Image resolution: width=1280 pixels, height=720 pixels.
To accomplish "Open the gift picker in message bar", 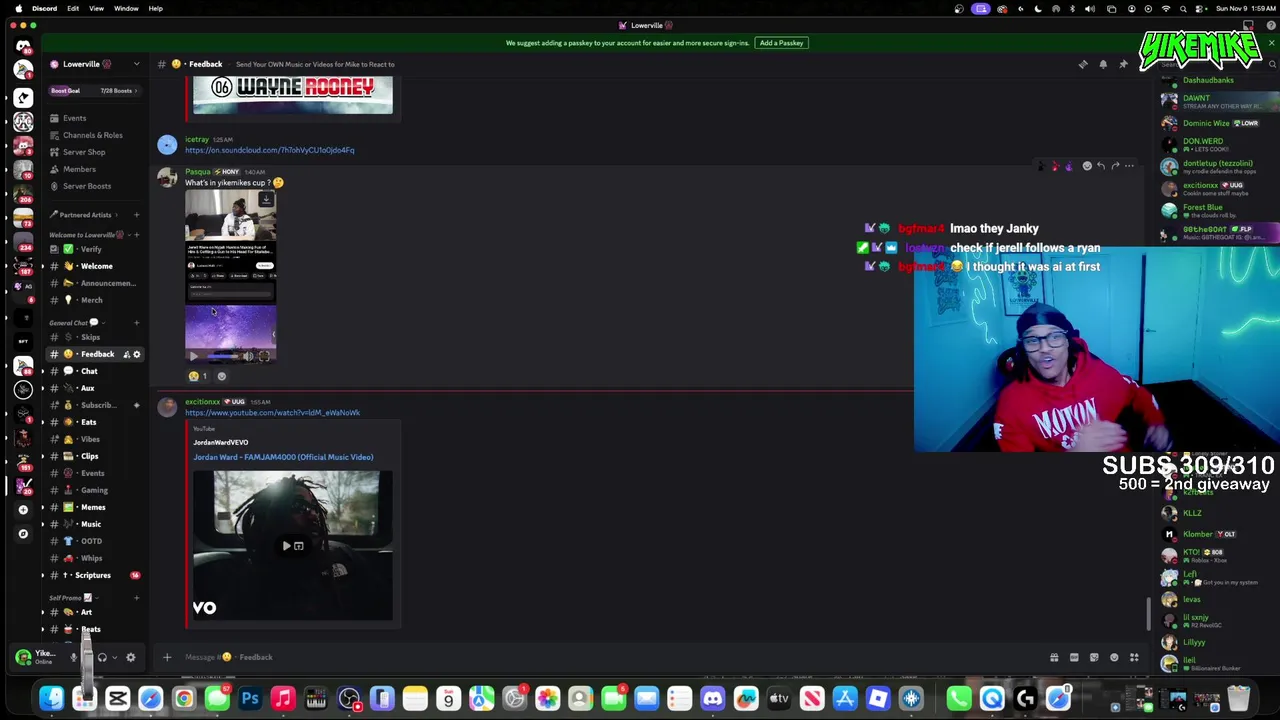I will 1054,657.
